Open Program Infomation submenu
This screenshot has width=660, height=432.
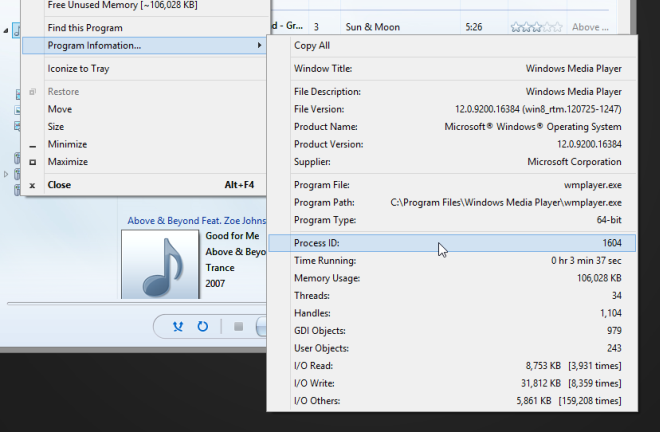point(144,45)
